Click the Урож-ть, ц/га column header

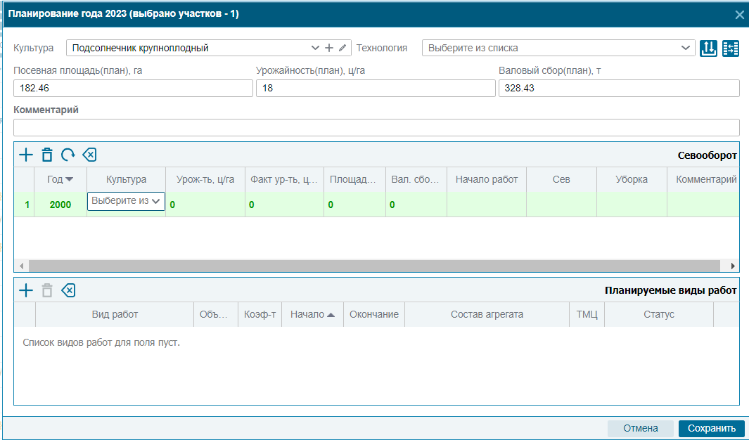pos(205,180)
